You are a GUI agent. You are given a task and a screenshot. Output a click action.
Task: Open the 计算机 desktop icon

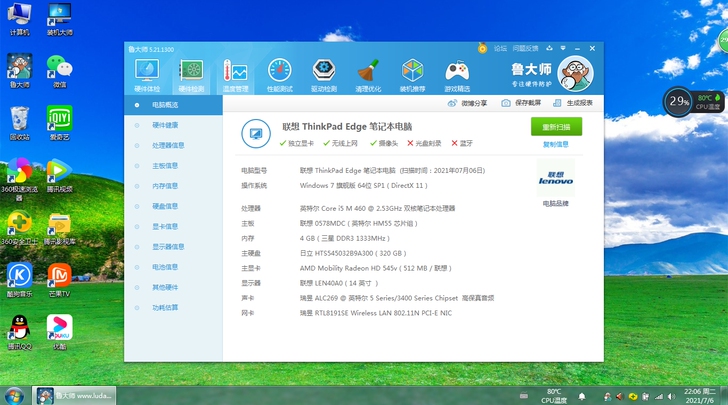pyautogui.click(x=20, y=19)
